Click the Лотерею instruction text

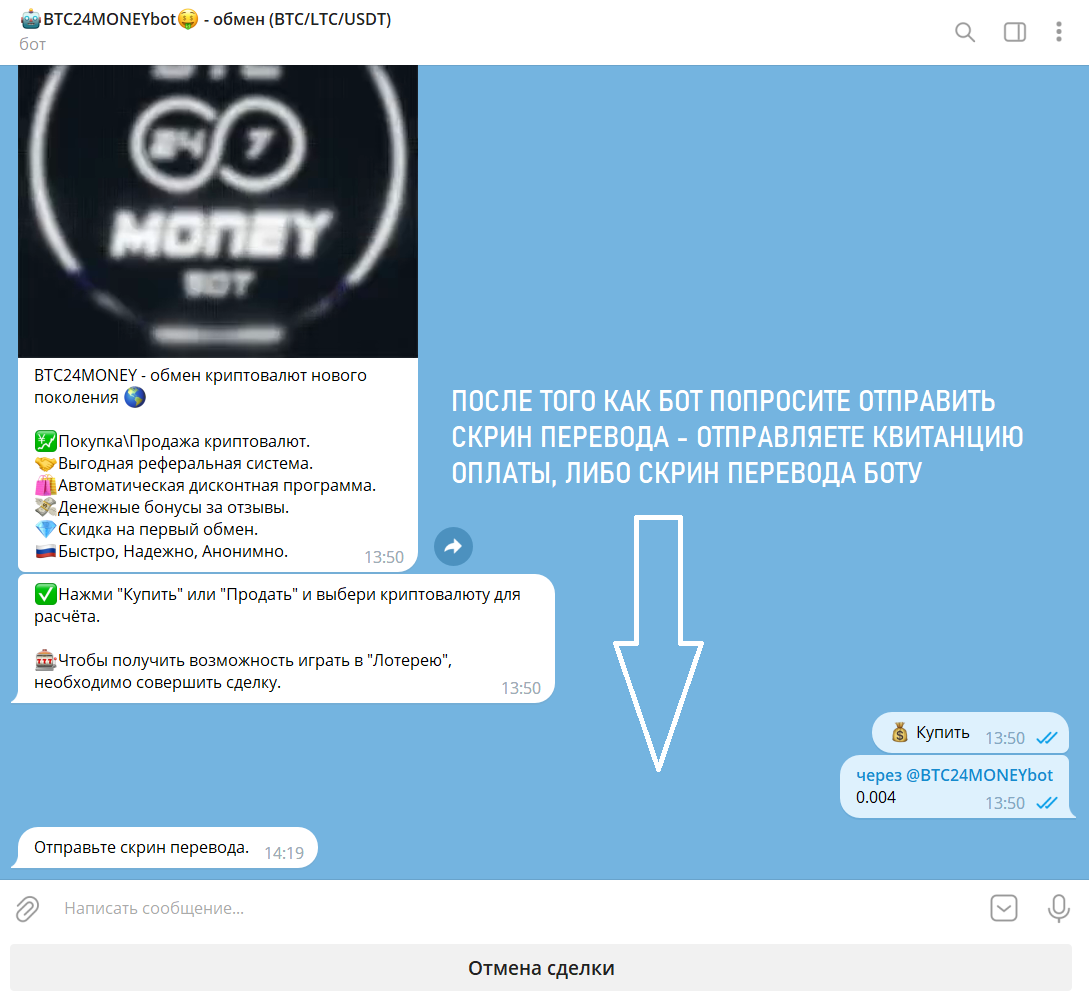click(x=243, y=671)
